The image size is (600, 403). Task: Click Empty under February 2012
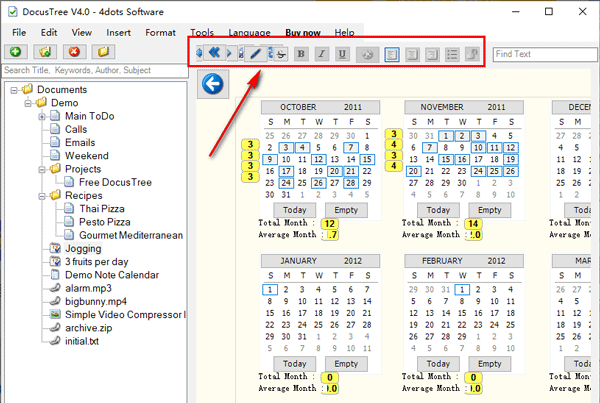[x=489, y=364]
